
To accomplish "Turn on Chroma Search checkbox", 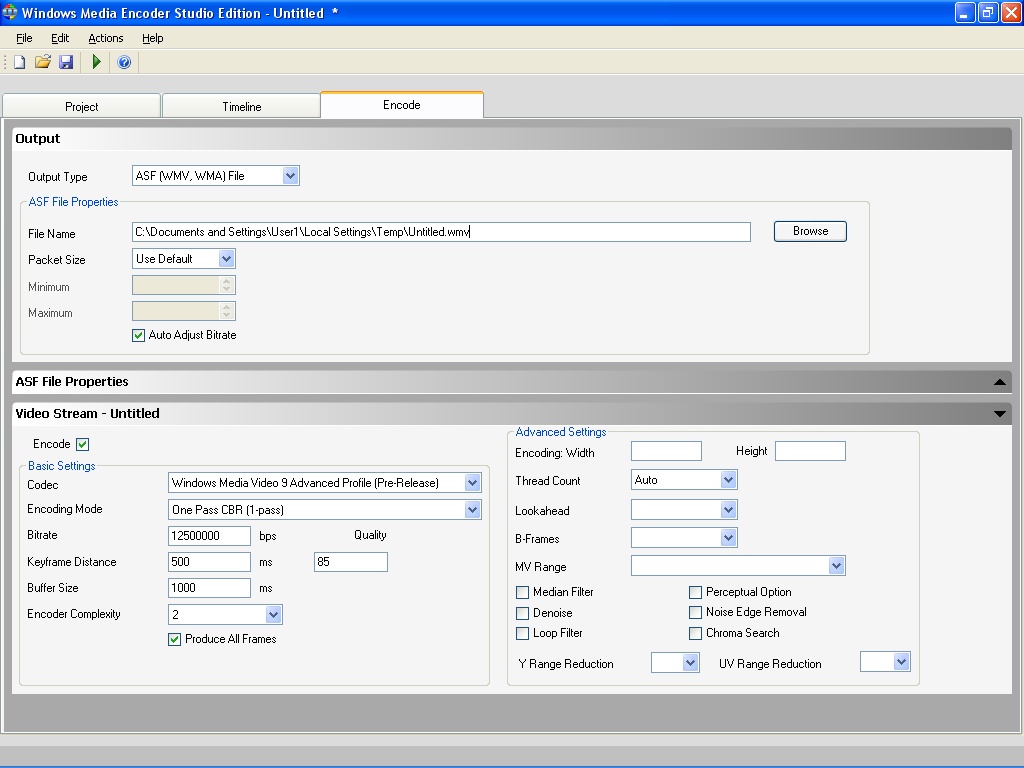I will tap(696, 633).
